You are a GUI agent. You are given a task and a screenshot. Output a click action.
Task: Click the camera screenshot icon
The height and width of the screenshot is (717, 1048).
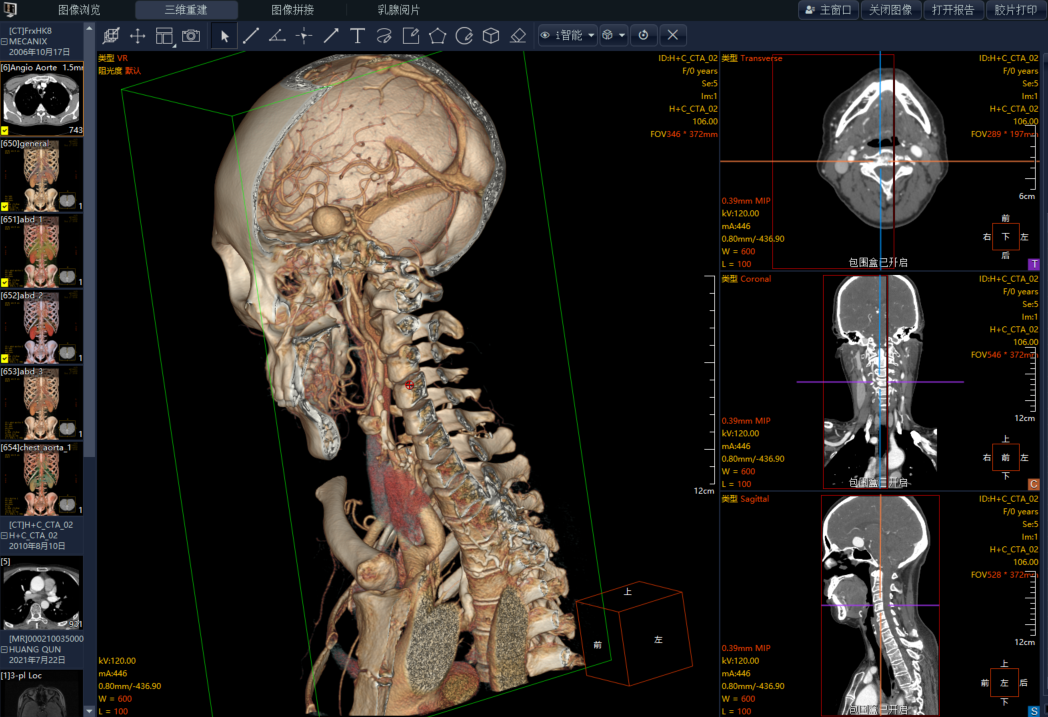(x=190, y=36)
